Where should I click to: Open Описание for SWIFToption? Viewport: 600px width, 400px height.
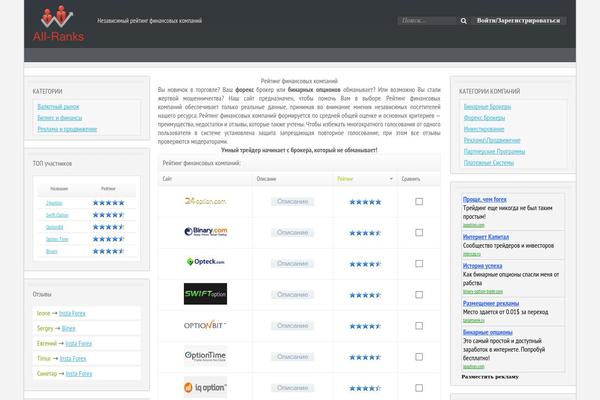[x=292, y=294]
